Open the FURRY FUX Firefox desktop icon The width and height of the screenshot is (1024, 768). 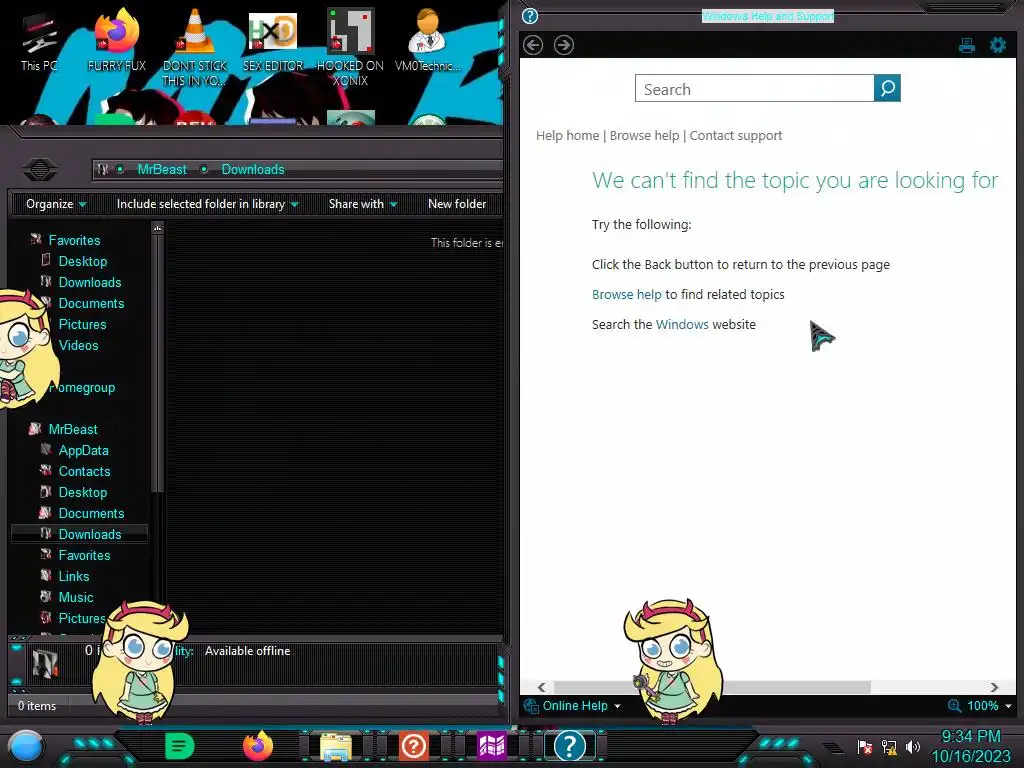click(117, 40)
